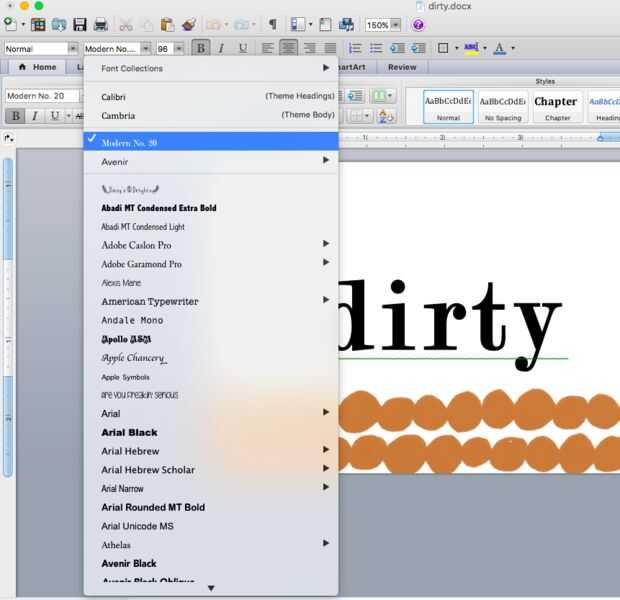Toggle Bold in the formatting toolbar
This screenshot has width=620, height=600.
point(201,48)
